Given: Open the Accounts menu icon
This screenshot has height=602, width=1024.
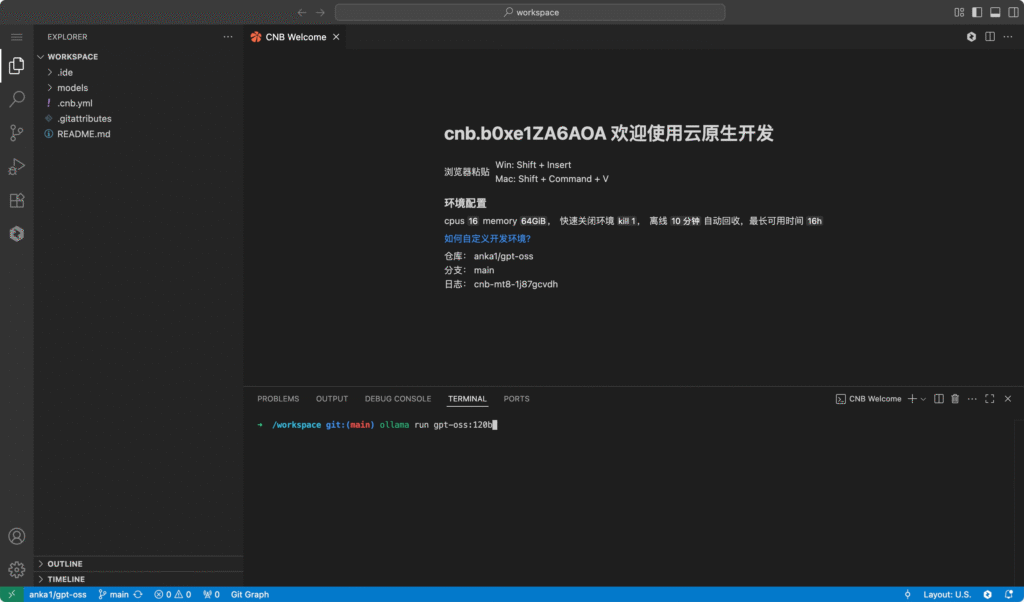Looking at the screenshot, I should [x=17, y=537].
